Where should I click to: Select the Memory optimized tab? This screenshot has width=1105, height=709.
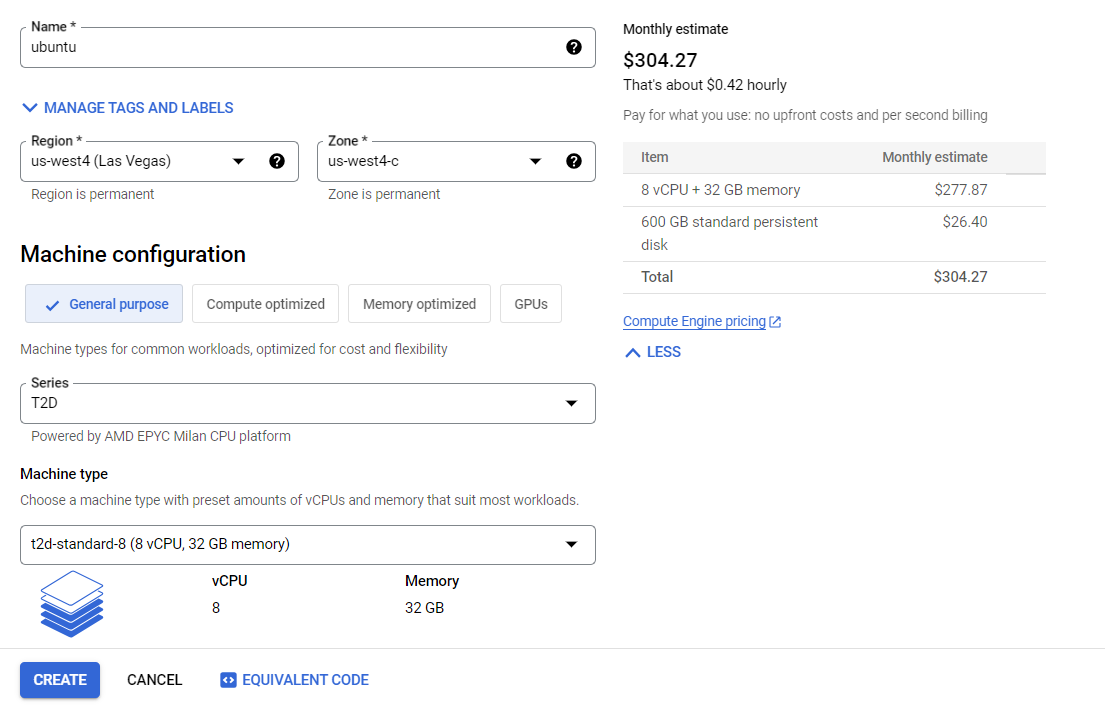coord(419,304)
